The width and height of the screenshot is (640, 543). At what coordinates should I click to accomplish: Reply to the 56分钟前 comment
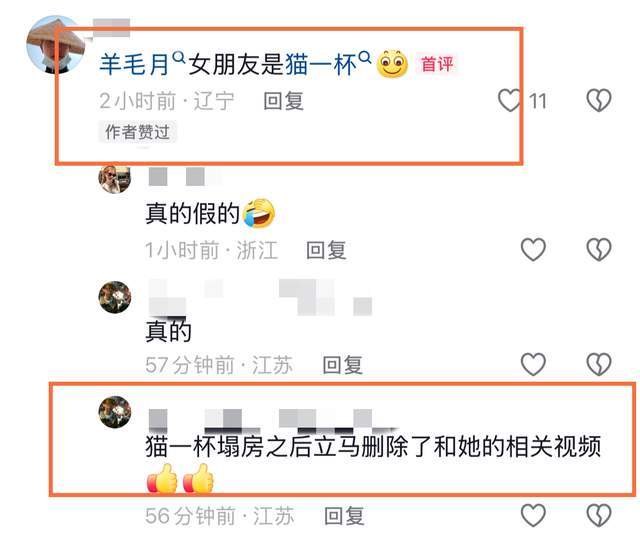pos(344,516)
